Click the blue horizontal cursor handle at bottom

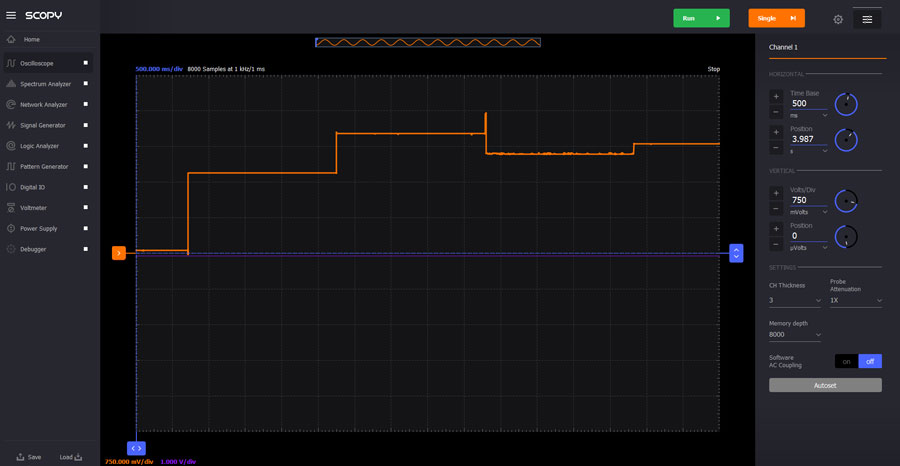tap(137, 448)
